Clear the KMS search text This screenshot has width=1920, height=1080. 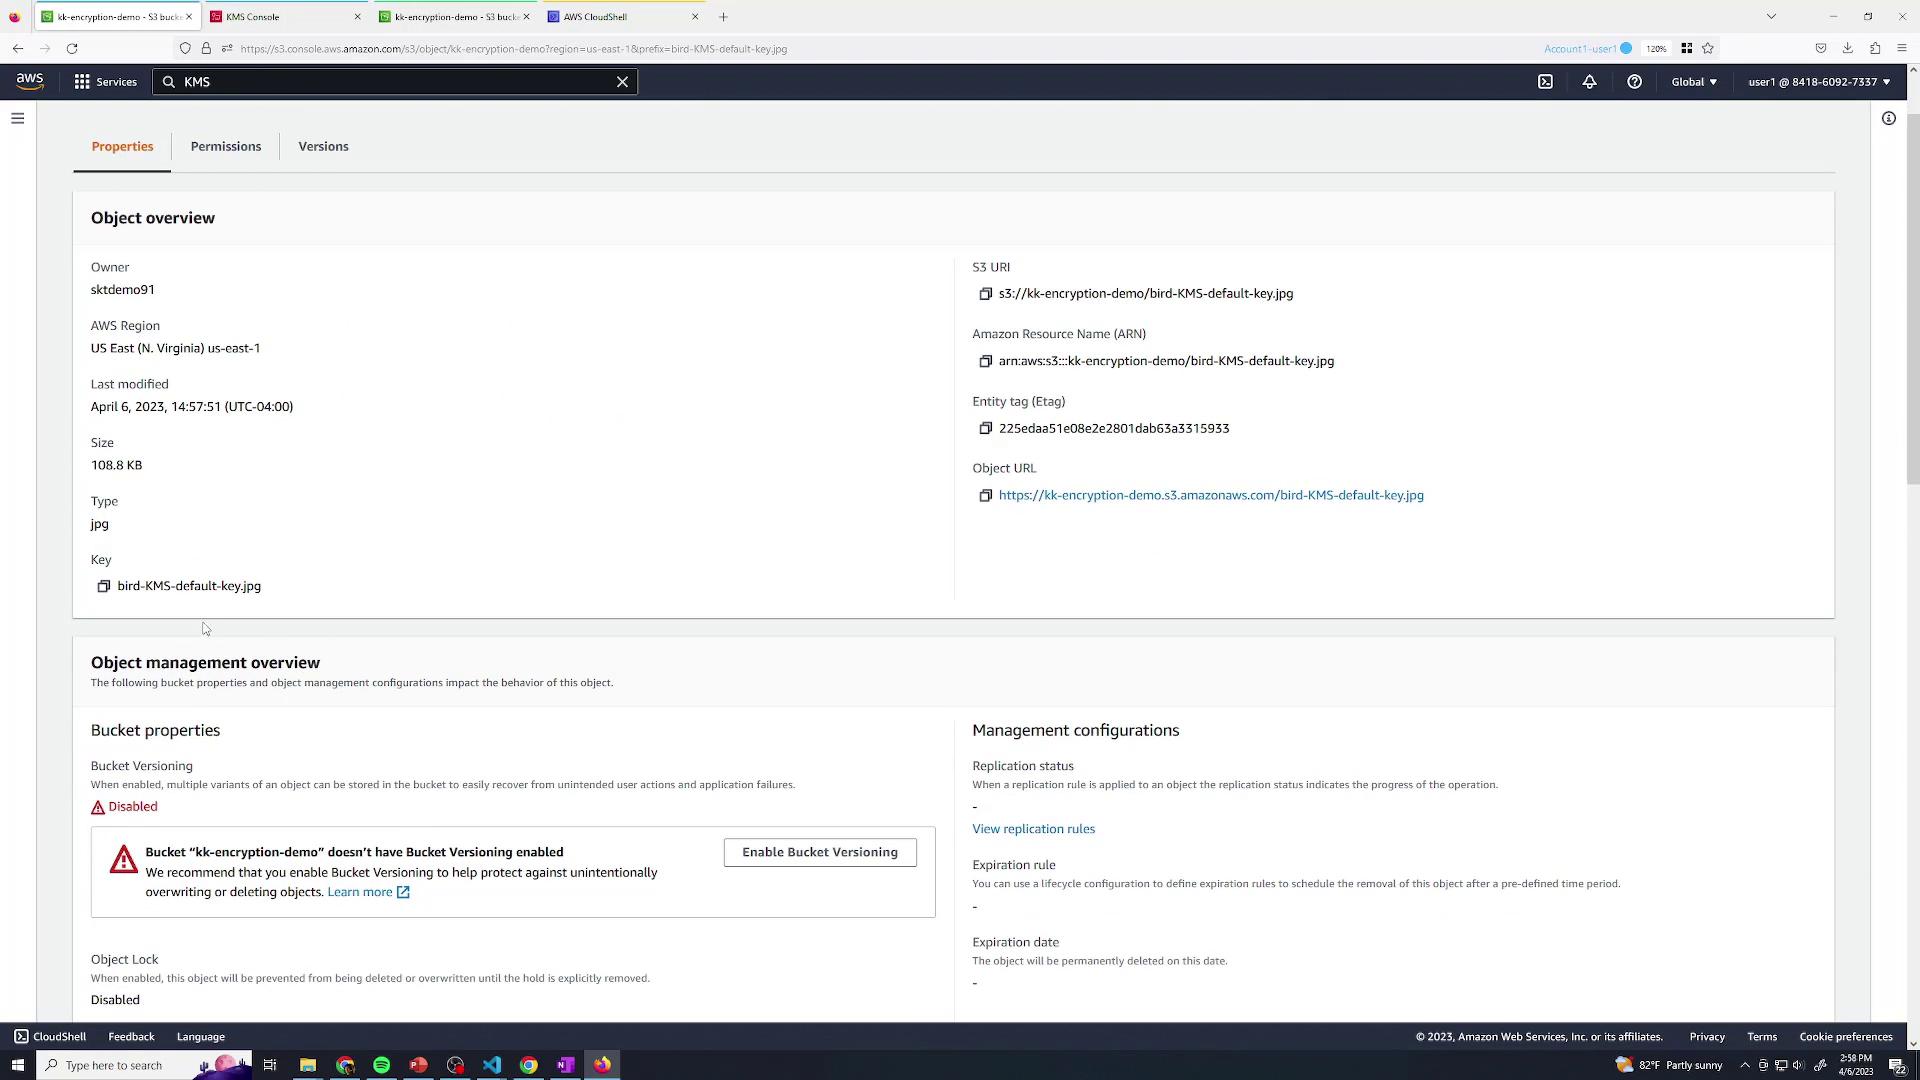[622, 82]
